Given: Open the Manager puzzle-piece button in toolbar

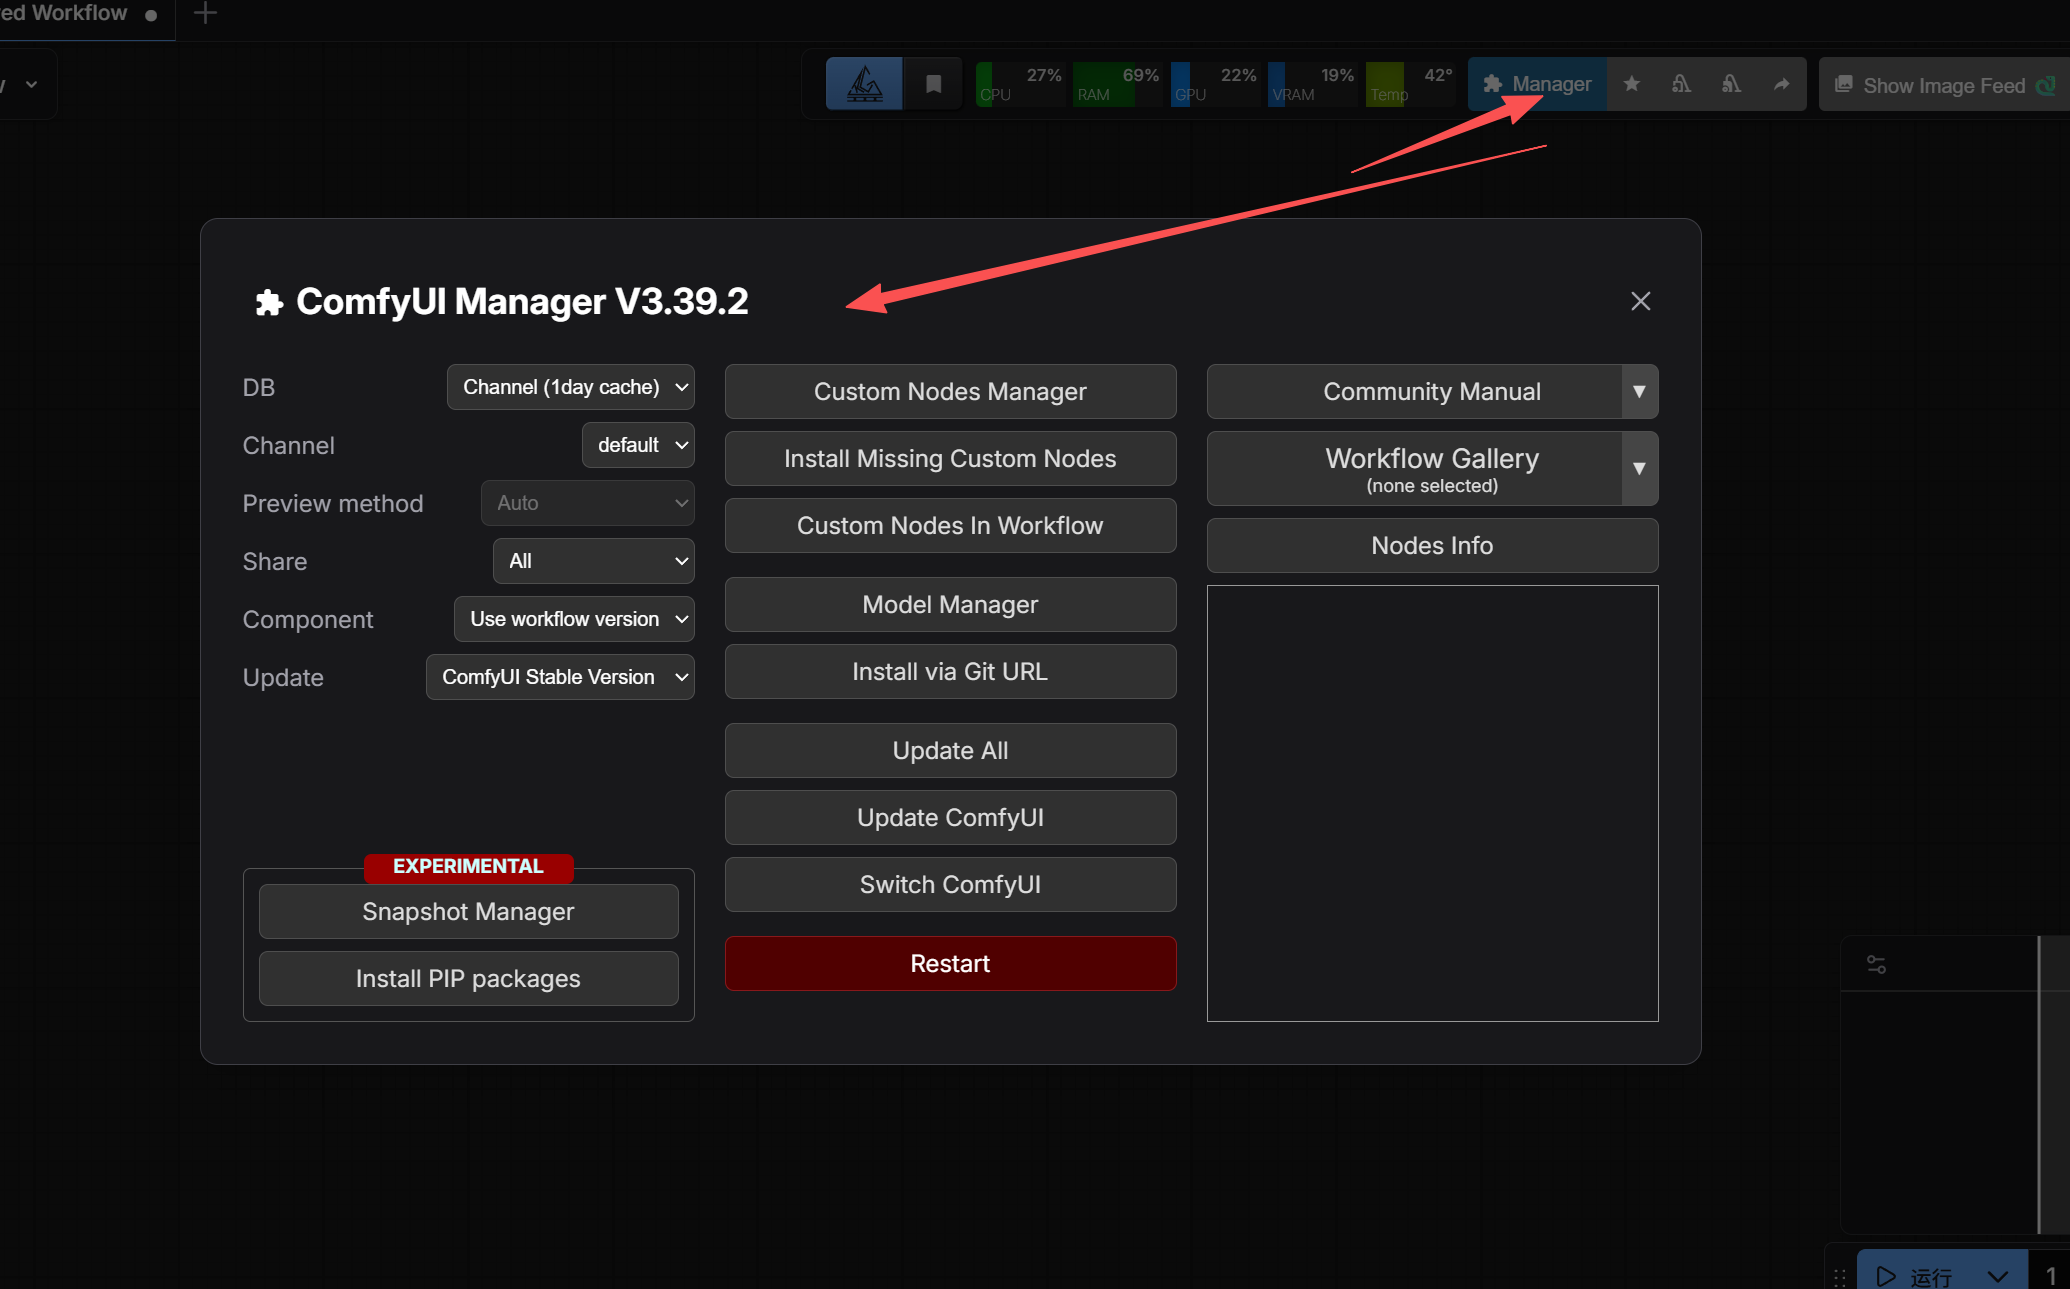Looking at the screenshot, I should [x=1537, y=84].
